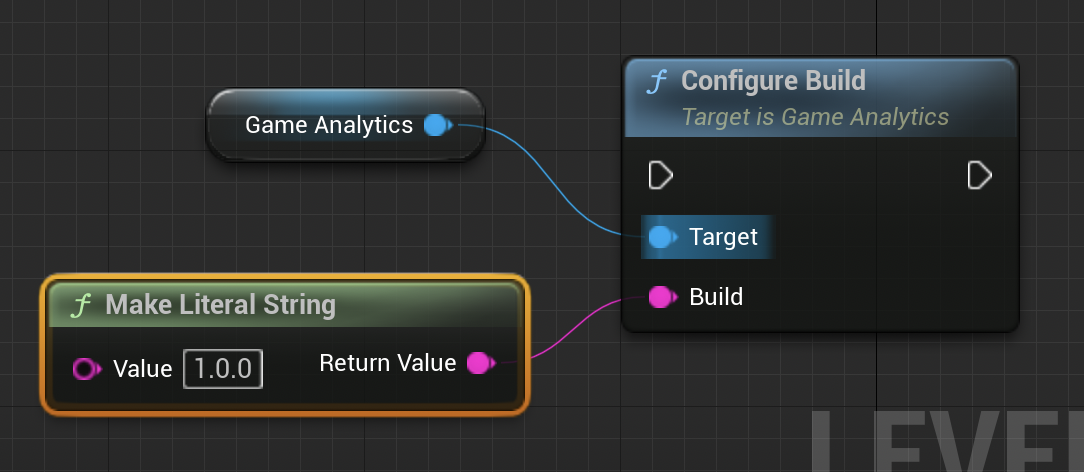The image size is (1084, 472).
Task: Click the Configure Build input execution pin
Action: pyautogui.click(x=660, y=176)
